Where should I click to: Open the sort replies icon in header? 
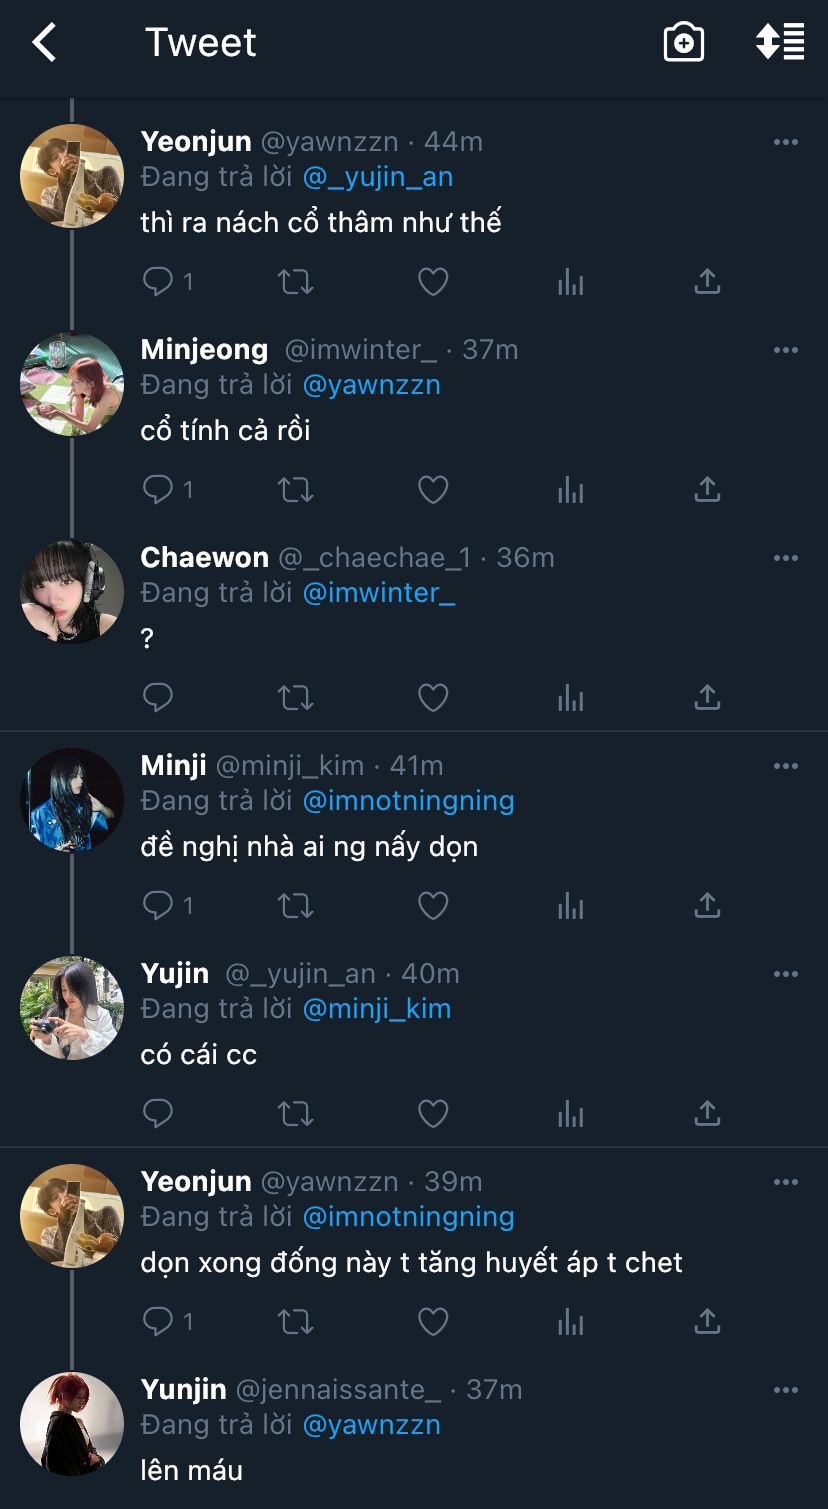(x=780, y=43)
